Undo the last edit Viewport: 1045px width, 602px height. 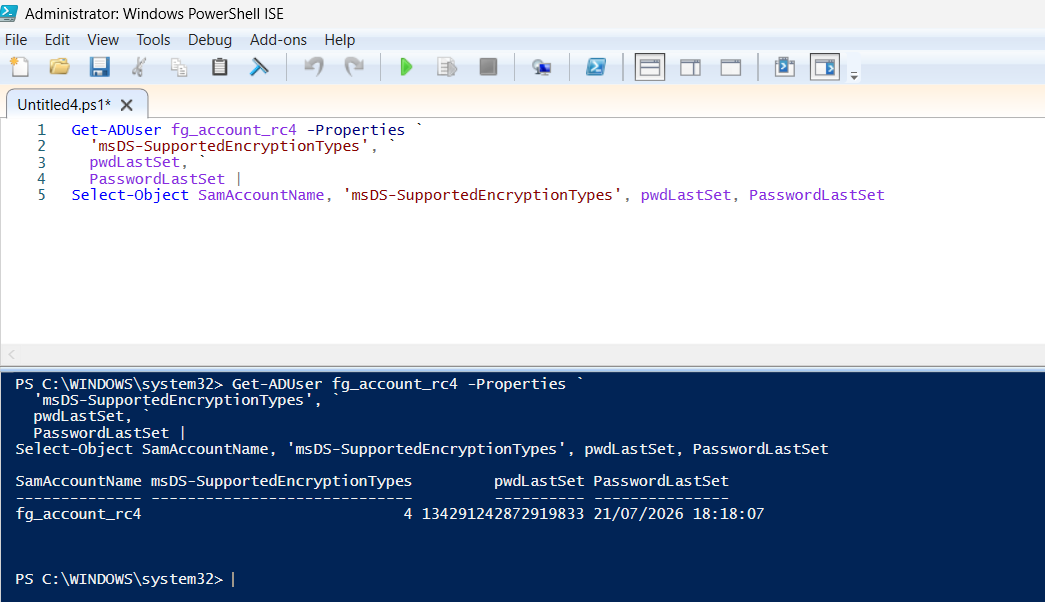(313, 67)
